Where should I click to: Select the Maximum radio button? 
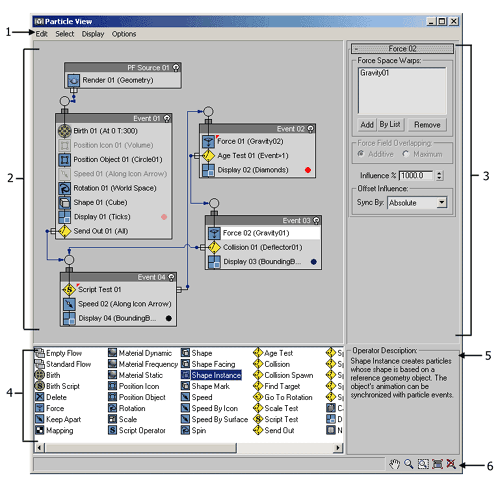(x=405, y=154)
